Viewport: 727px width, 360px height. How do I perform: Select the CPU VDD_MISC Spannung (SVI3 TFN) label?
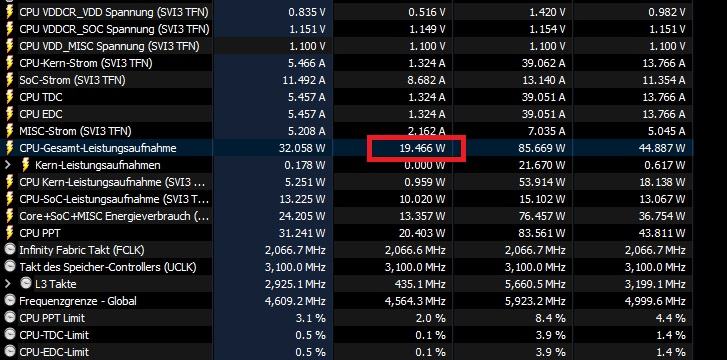109,46
